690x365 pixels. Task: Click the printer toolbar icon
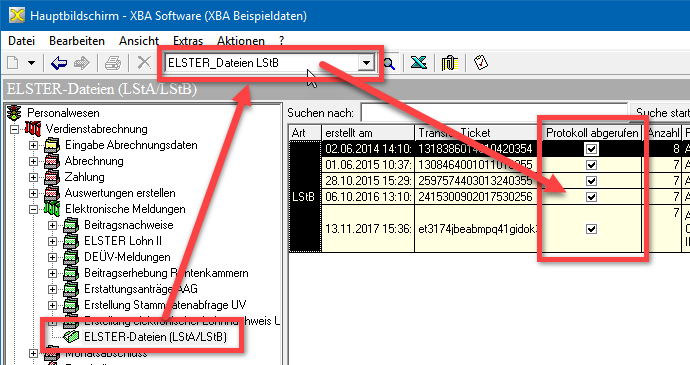pos(113,63)
